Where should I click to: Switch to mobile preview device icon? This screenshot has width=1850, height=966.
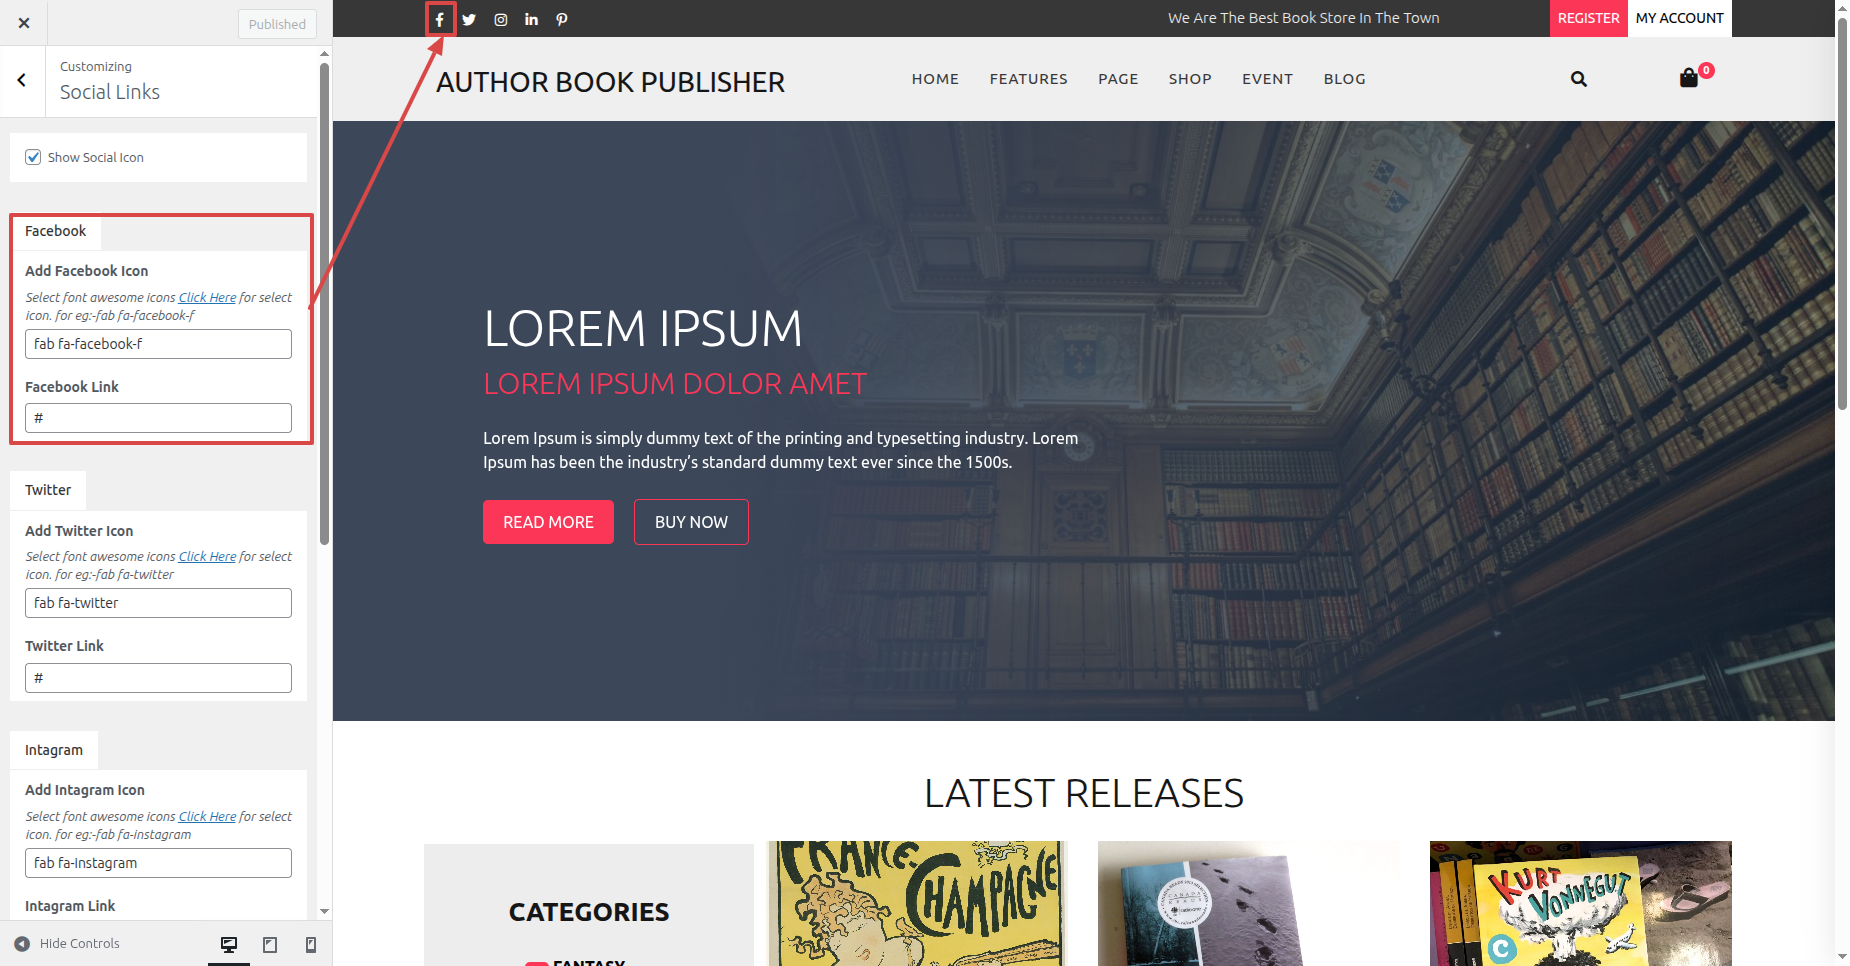coord(311,944)
